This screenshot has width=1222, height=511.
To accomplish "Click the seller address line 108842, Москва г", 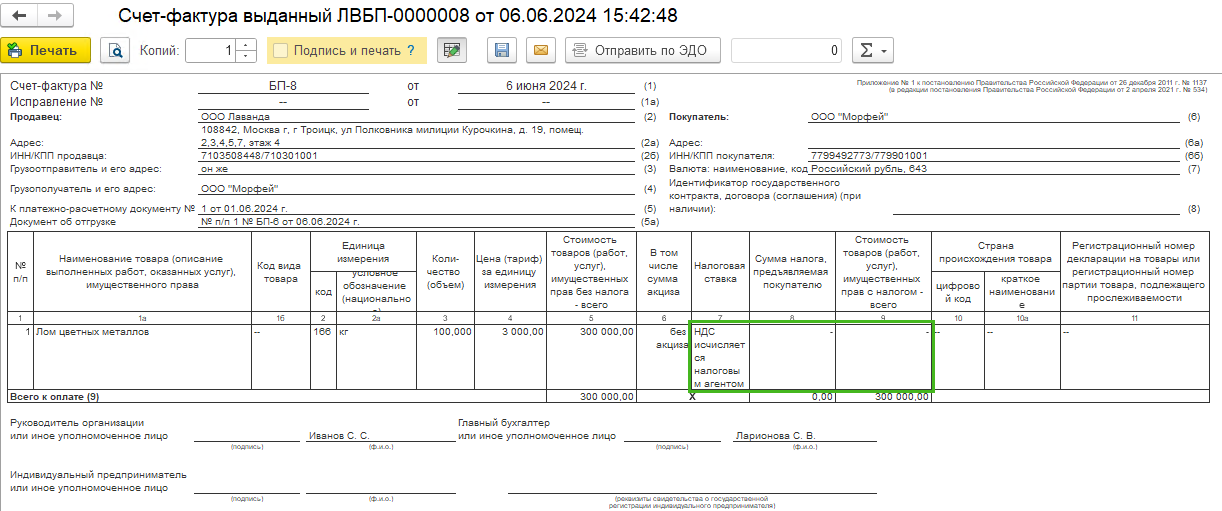I will pos(392,130).
